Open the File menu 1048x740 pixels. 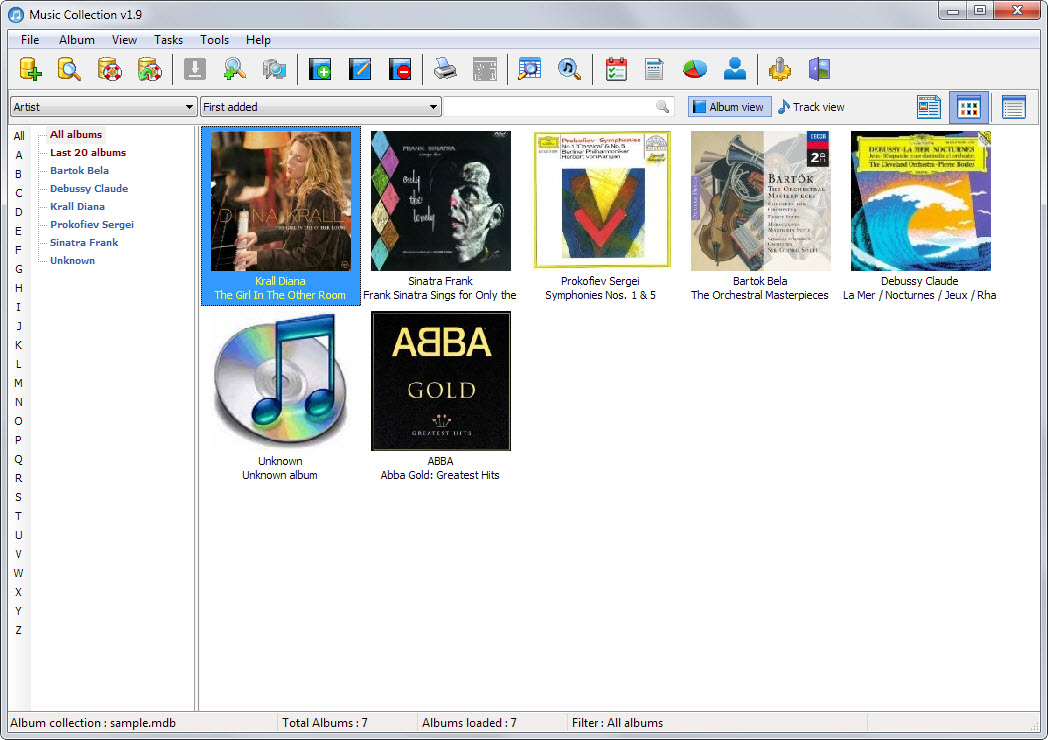pos(30,40)
